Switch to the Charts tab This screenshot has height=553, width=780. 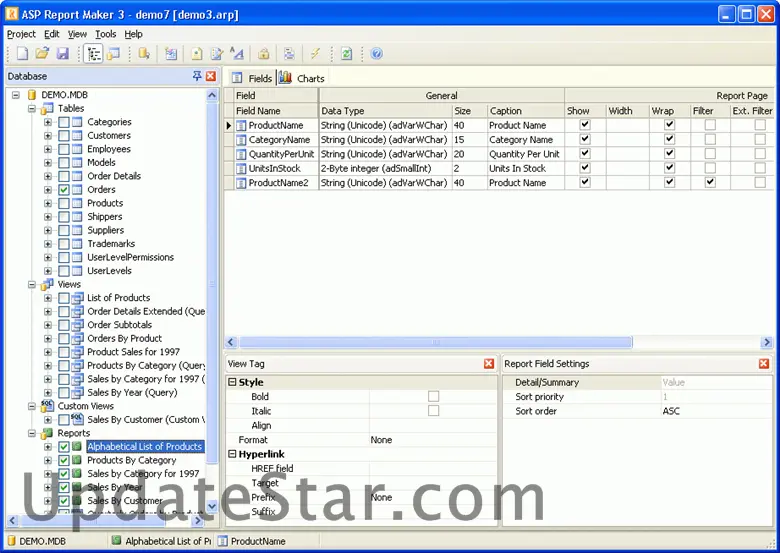302,78
